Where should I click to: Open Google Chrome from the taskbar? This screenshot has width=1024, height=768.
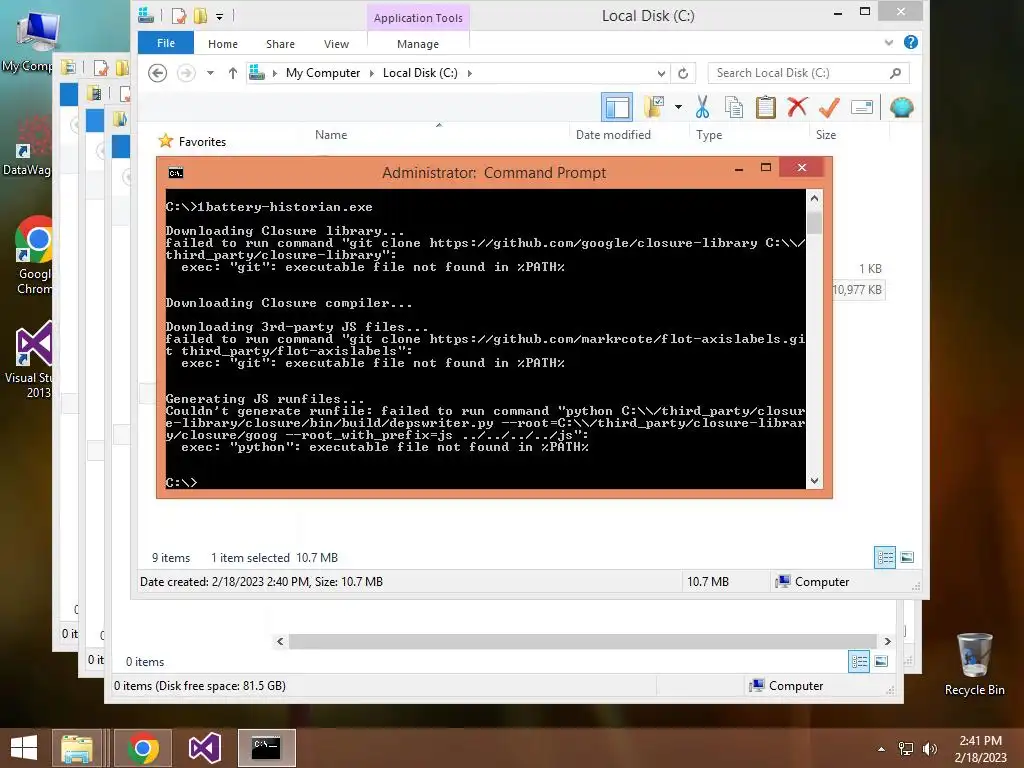coord(143,748)
